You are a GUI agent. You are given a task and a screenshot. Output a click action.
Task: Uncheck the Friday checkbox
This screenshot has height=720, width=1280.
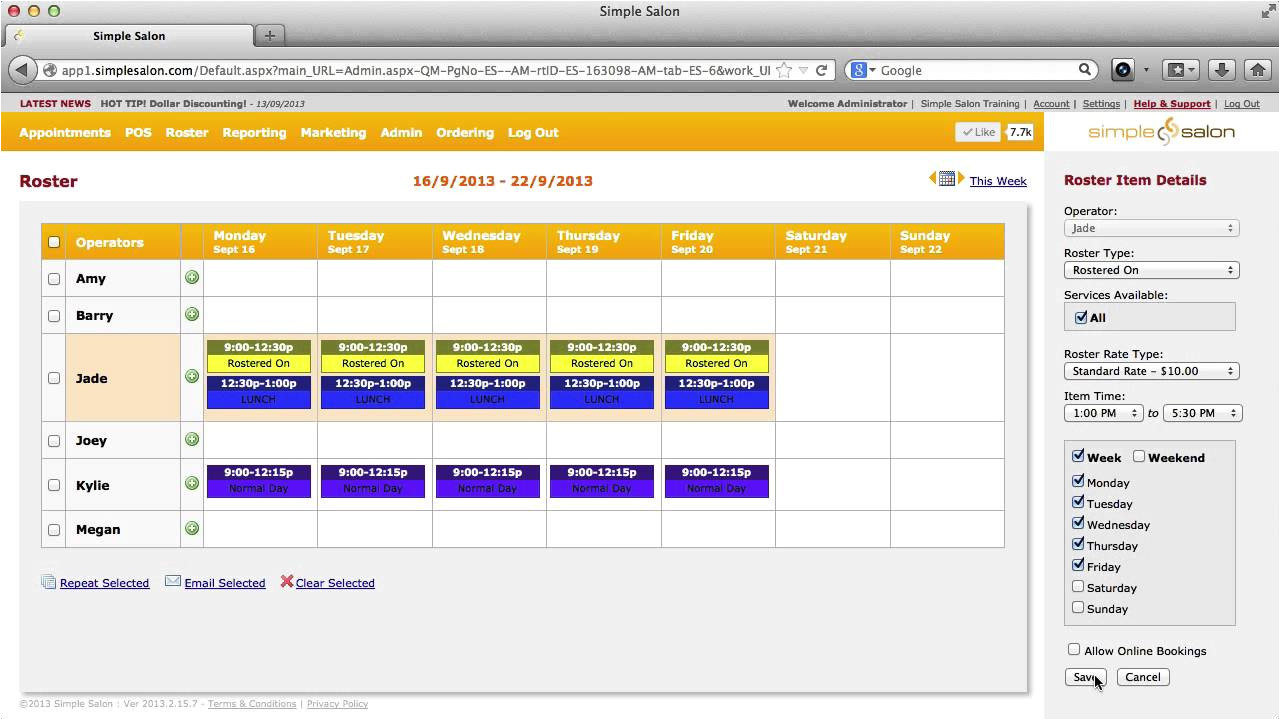pos(1078,565)
